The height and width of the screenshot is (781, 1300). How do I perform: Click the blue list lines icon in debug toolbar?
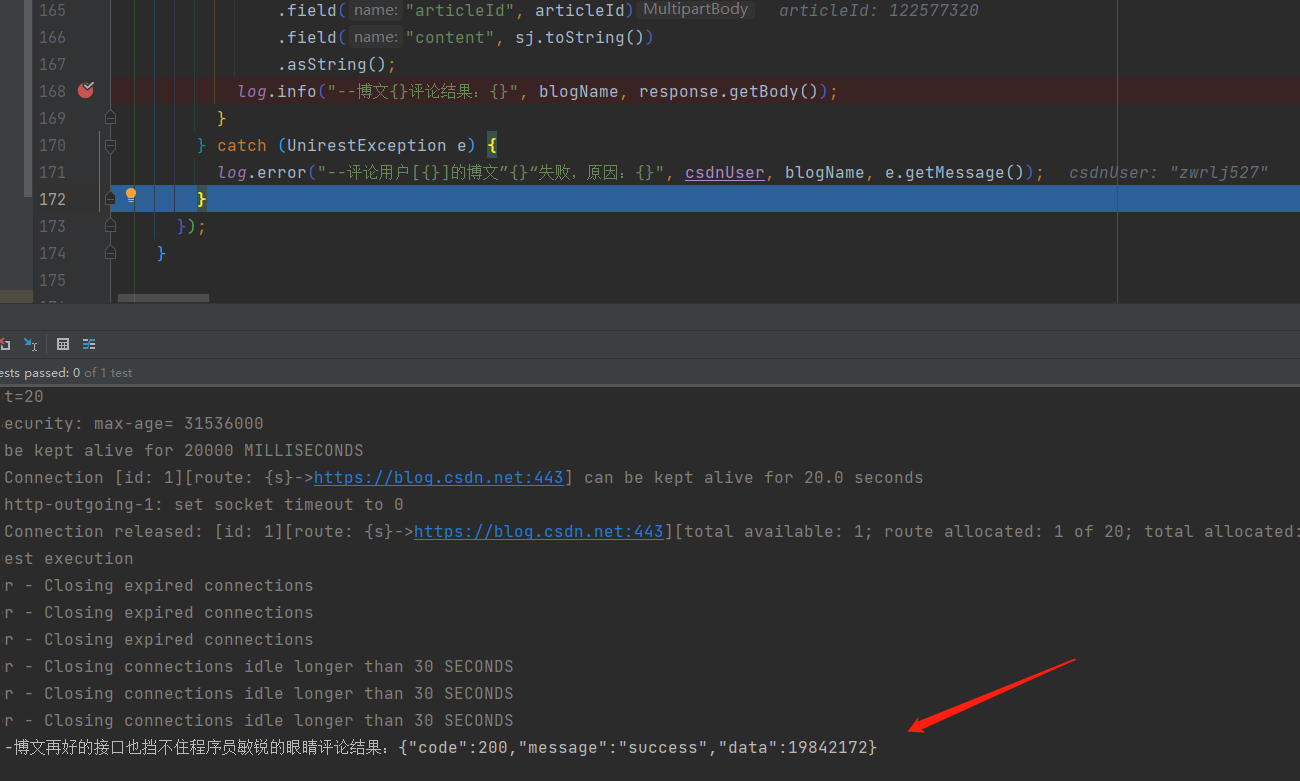coord(89,344)
